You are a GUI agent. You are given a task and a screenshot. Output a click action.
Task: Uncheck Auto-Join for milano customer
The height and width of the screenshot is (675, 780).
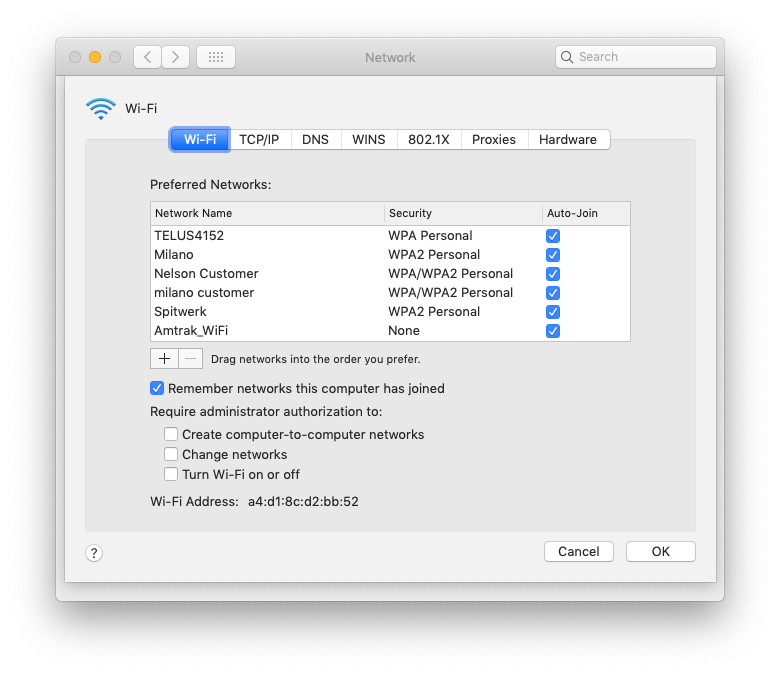tap(553, 292)
